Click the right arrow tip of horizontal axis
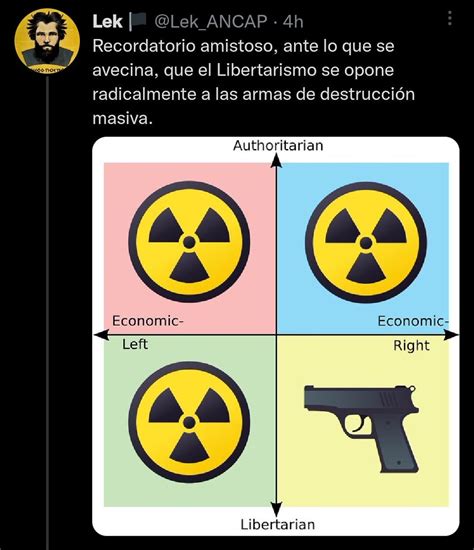Screen dimensions: 474x550 [451, 335]
